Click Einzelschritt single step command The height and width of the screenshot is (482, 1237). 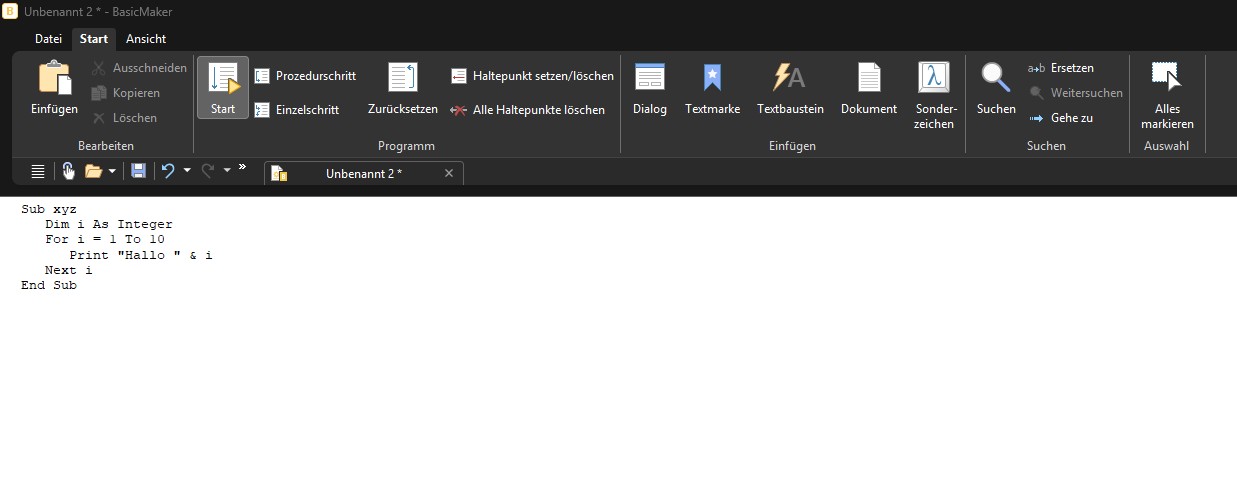tap(297, 110)
